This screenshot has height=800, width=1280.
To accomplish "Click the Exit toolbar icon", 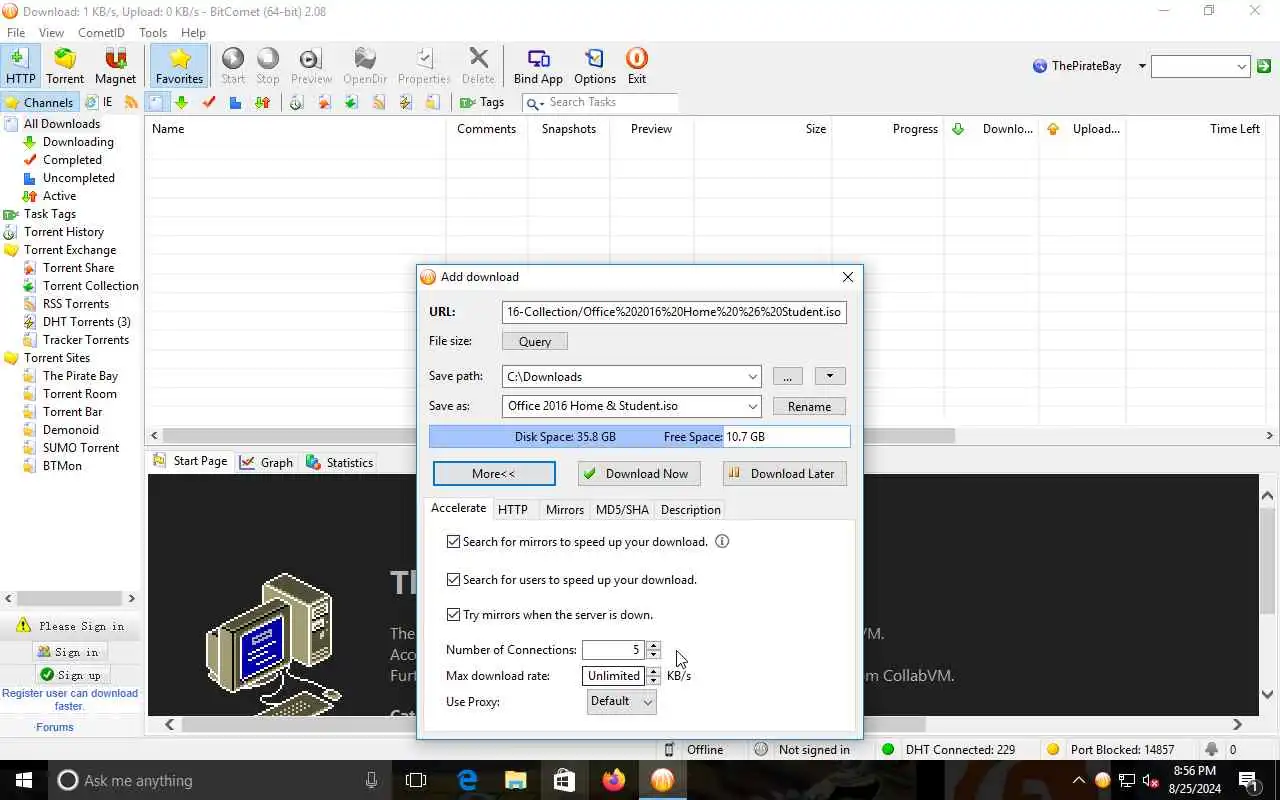I will click(x=637, y=66).
